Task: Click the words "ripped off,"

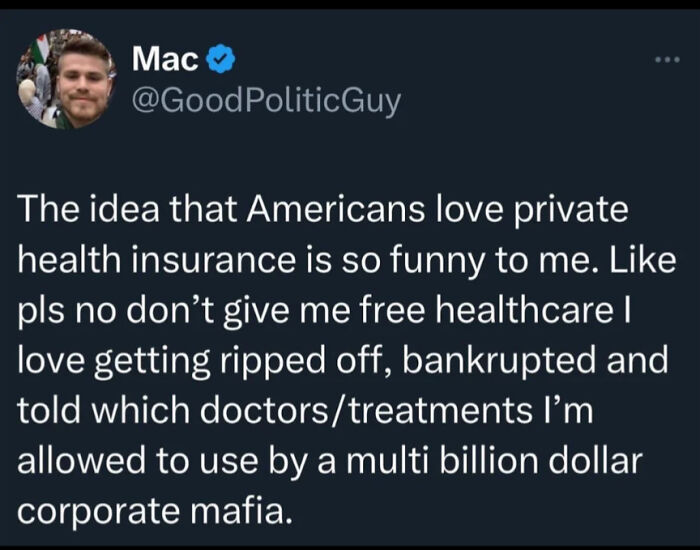Action: tap(306, 361)
